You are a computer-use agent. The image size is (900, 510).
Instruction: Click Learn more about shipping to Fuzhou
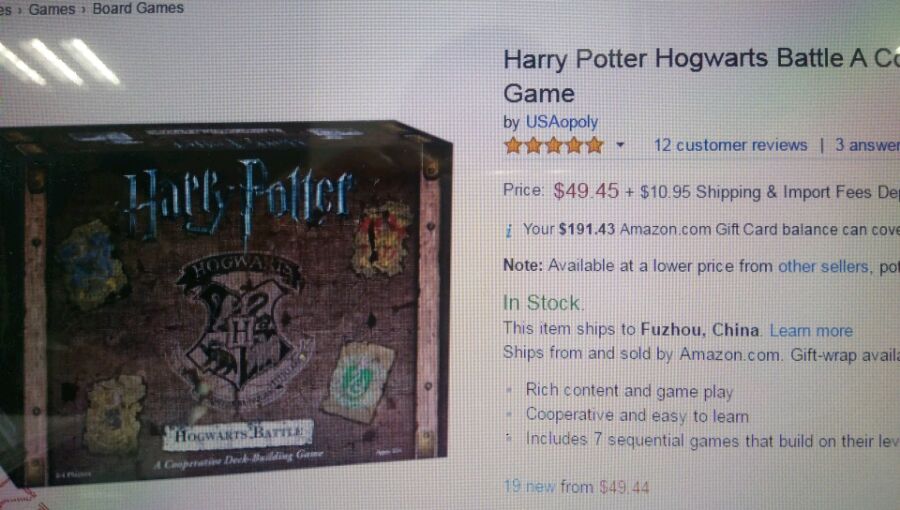811,330
